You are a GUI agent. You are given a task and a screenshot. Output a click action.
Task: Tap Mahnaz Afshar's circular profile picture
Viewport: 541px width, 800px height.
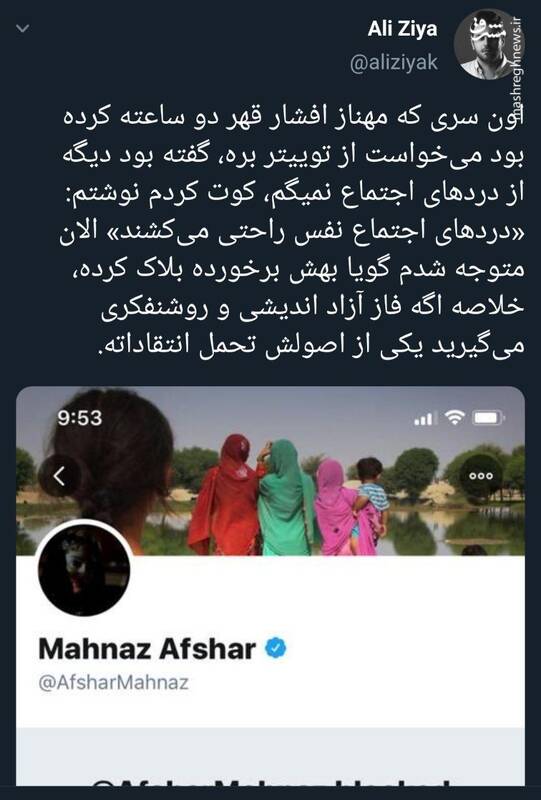84,570
